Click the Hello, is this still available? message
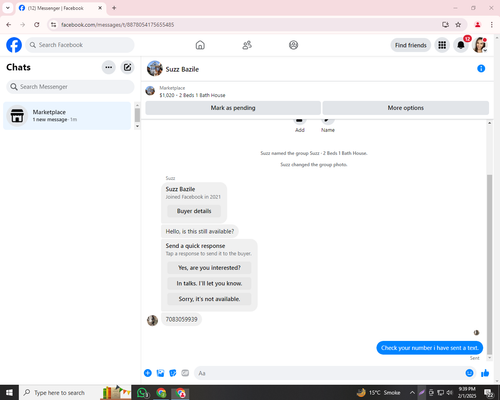500x400 pixels. (200, 231)
